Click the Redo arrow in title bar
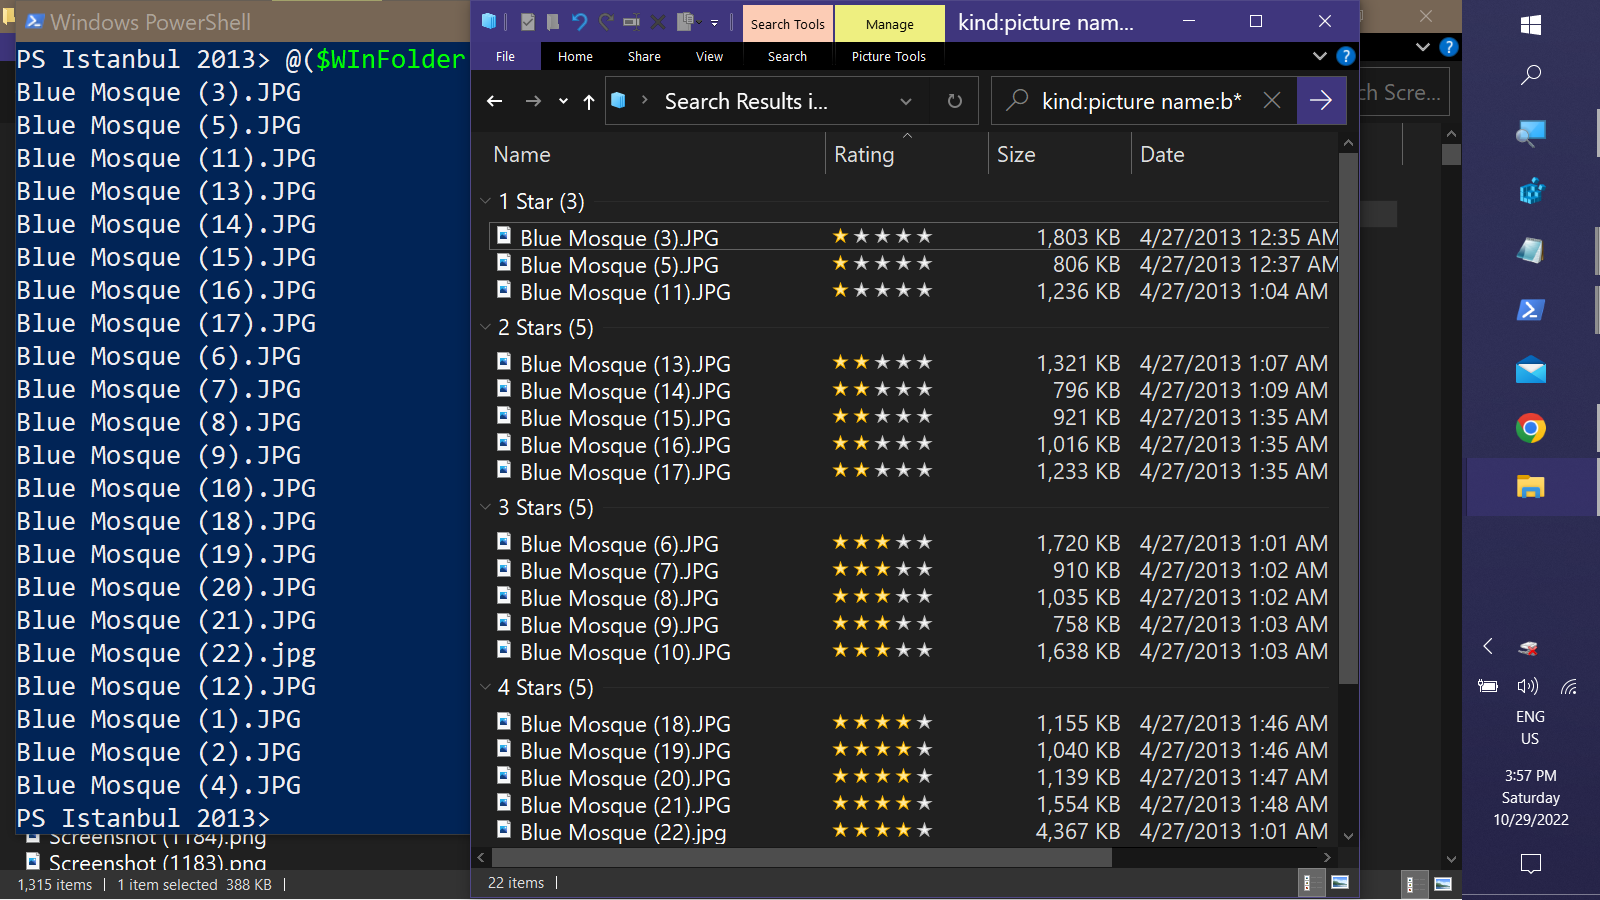This screenshot has height=900, width=1600. pos(606,22)
